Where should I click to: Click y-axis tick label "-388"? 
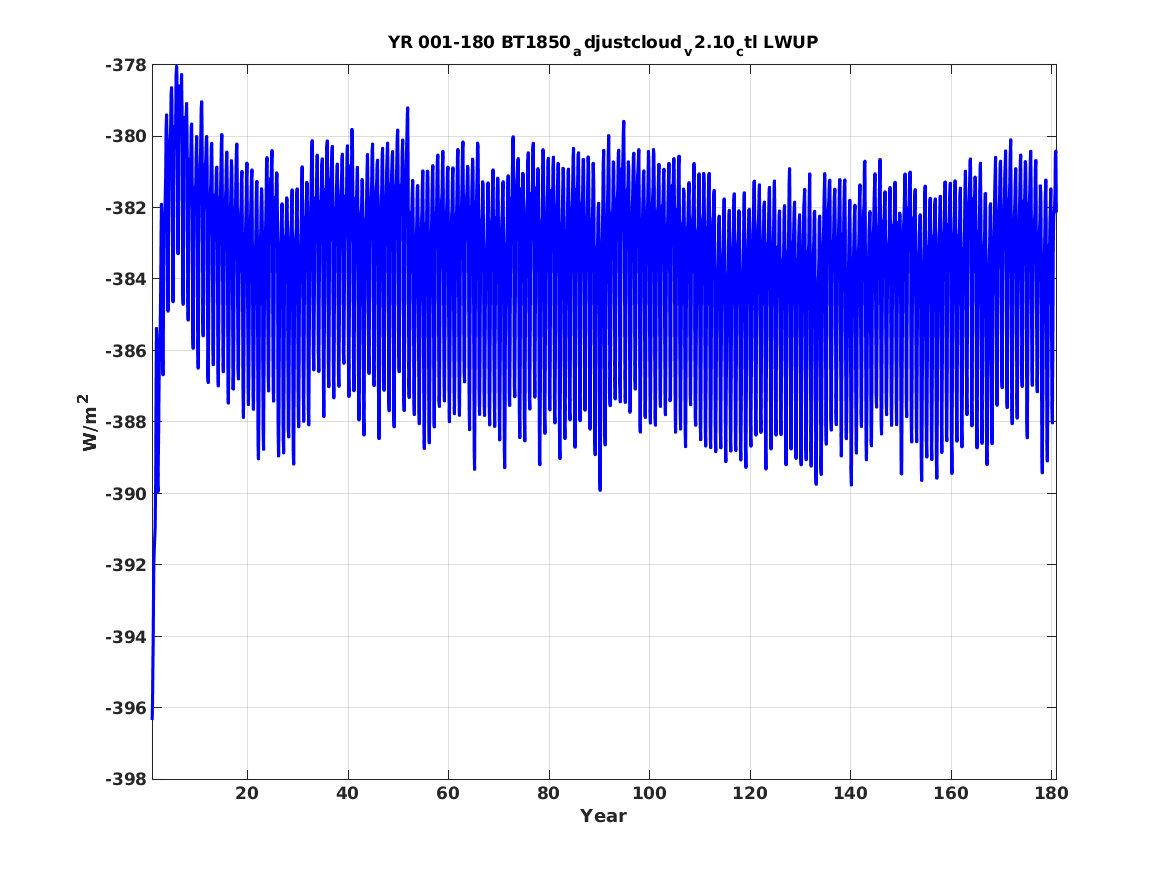coord(125,423)
